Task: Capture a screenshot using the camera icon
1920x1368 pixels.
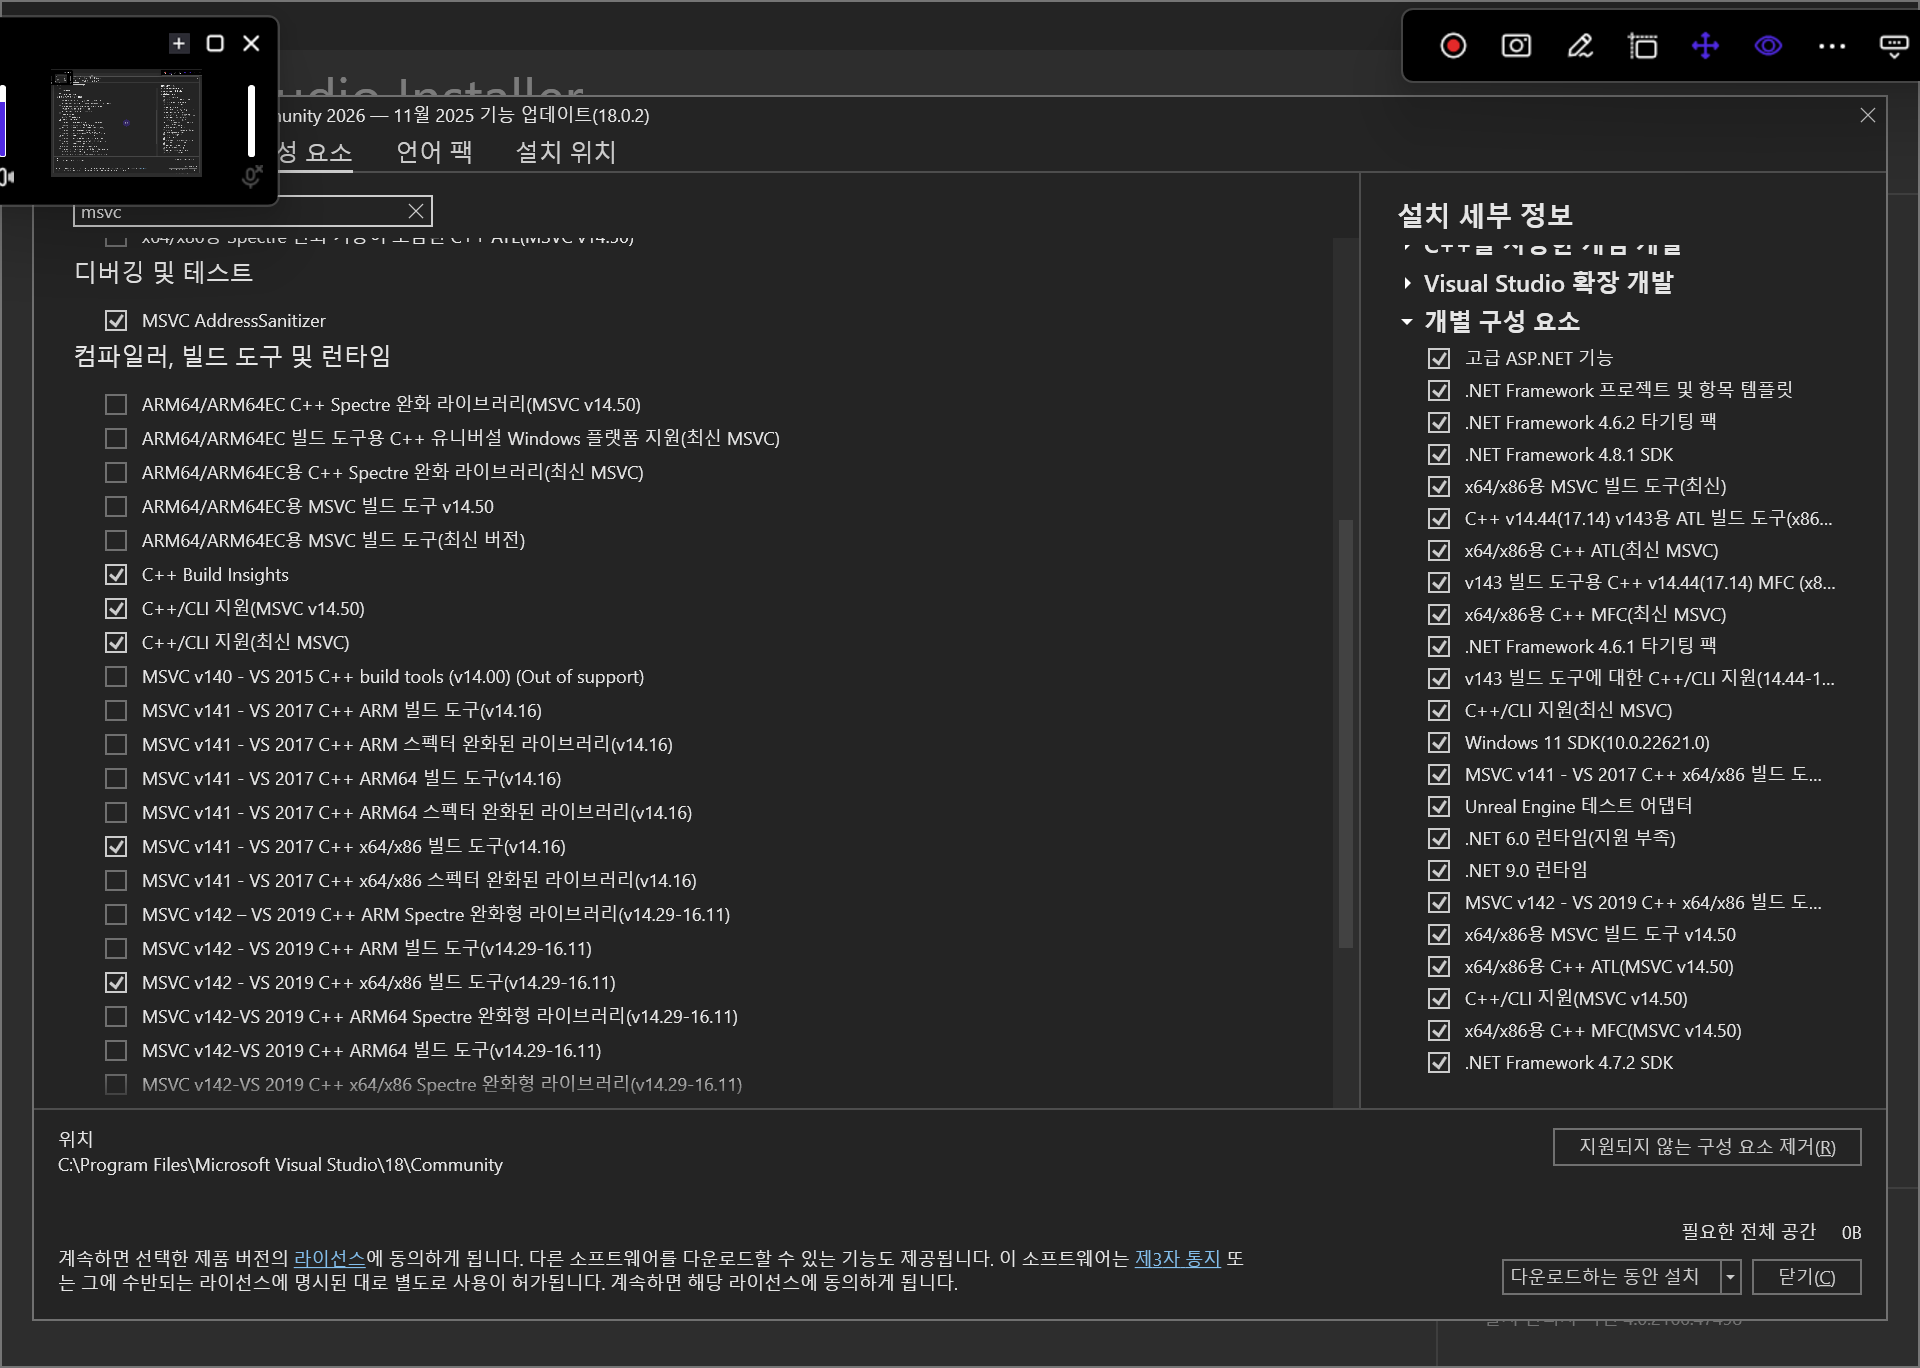Action: [x=1515, y=46]
